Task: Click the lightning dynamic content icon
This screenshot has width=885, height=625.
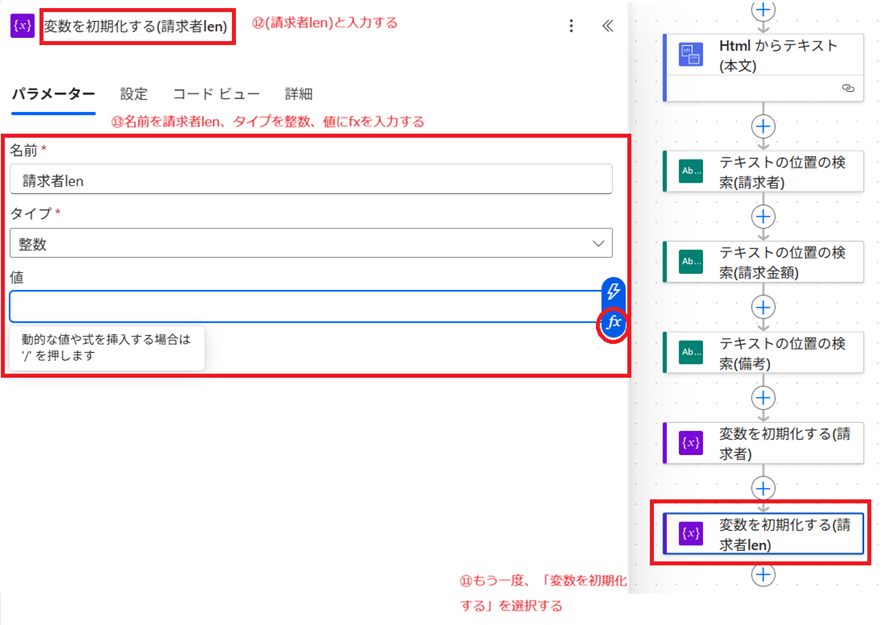Action: [613, 291]
